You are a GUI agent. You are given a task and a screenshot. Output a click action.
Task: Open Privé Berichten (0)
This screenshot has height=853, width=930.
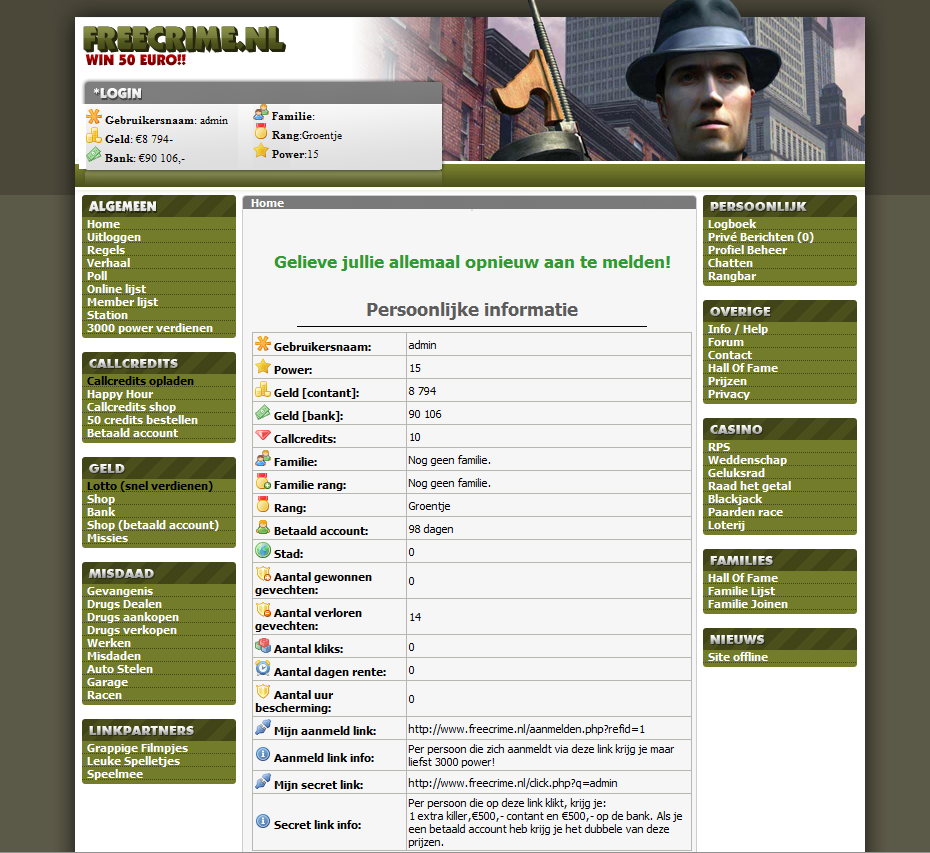(x=761, y=237)
